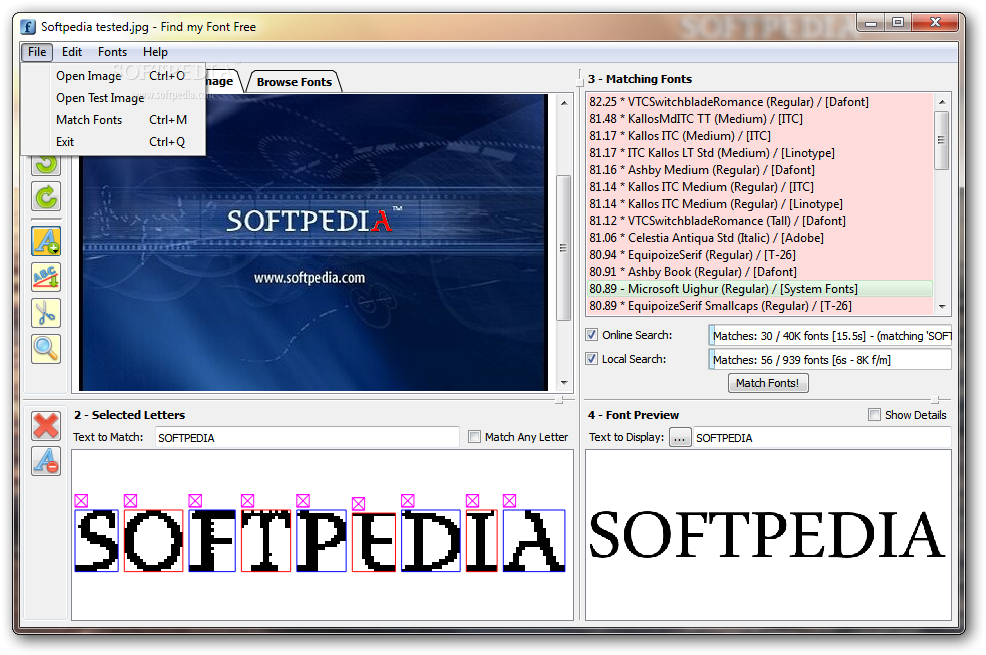The height and width of the screenshot is (655, 986).
Task: Click the Text to Display input field
Action: pos(822,438)
